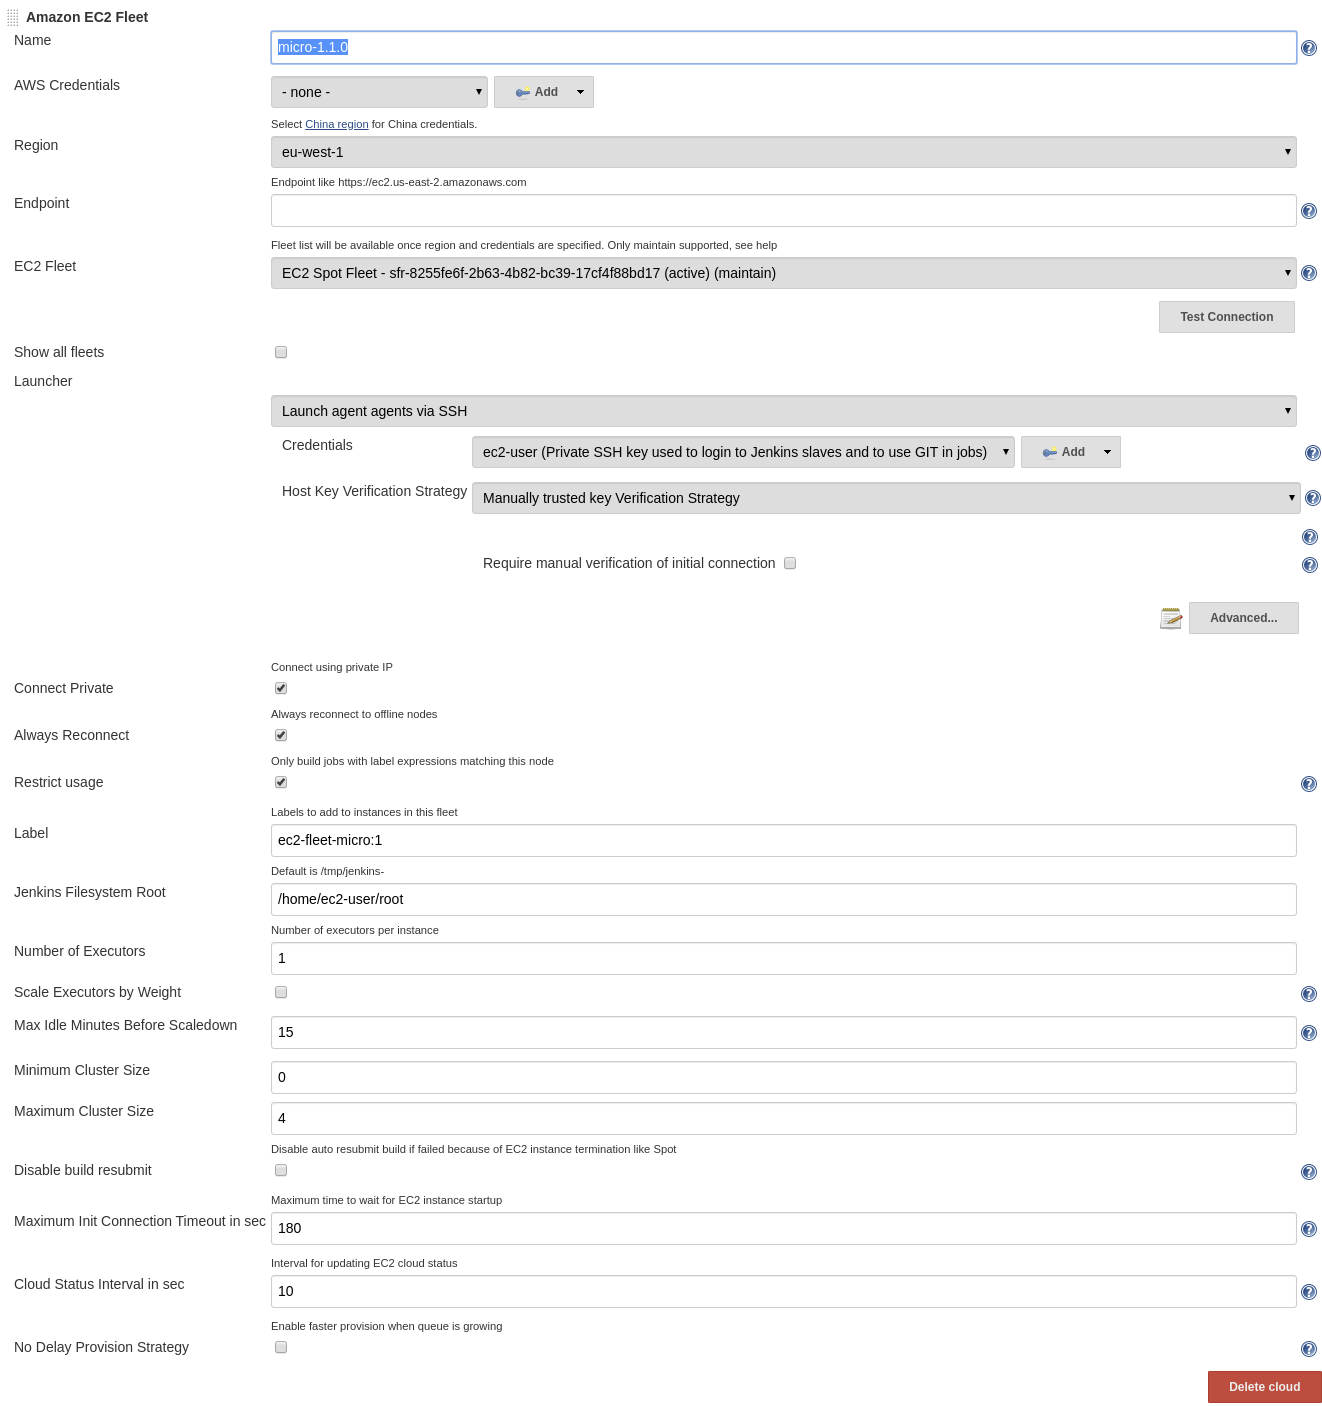Open the Launcher type dropdown
1322x1406 pixels.
[x=784, y=411]
